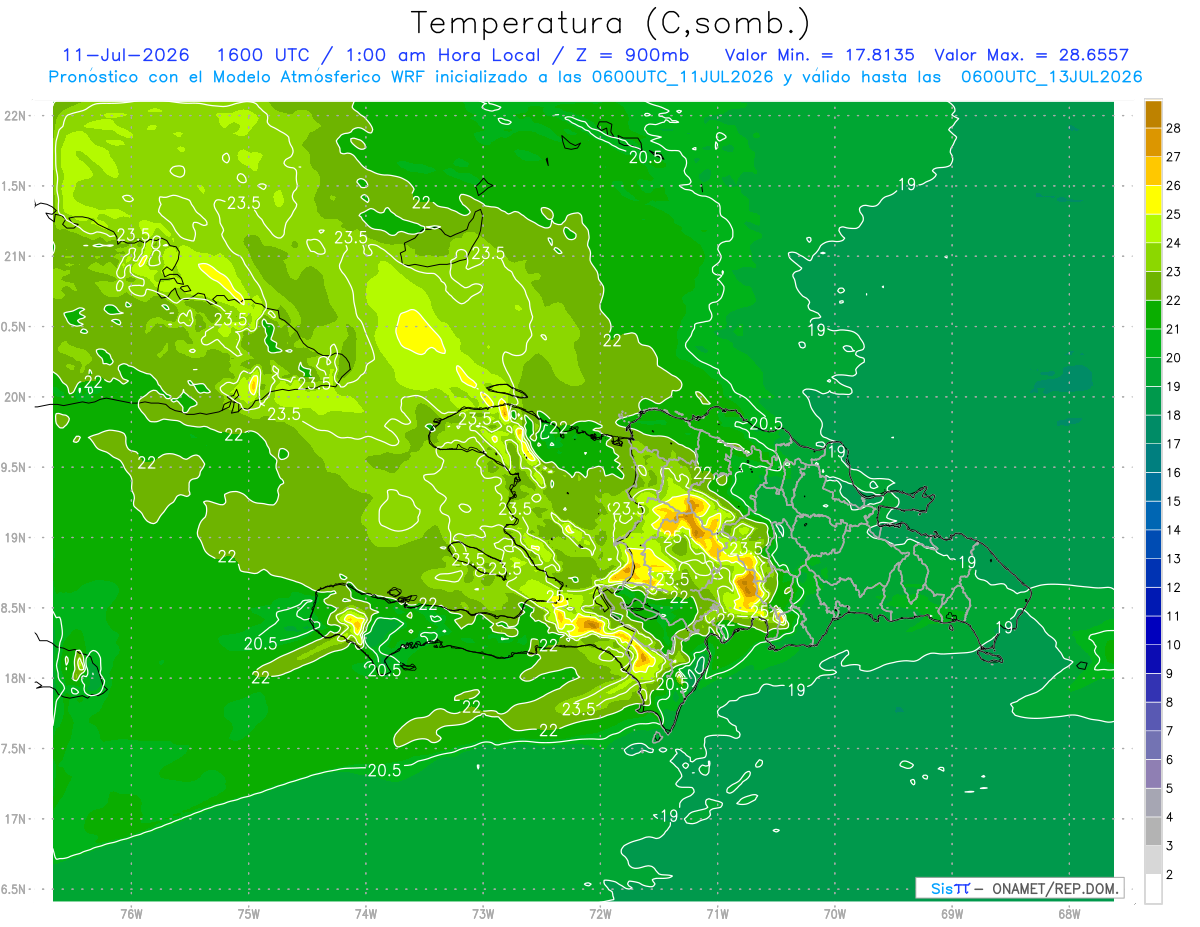Click the '75W' longitude axis label

(249, 913)
